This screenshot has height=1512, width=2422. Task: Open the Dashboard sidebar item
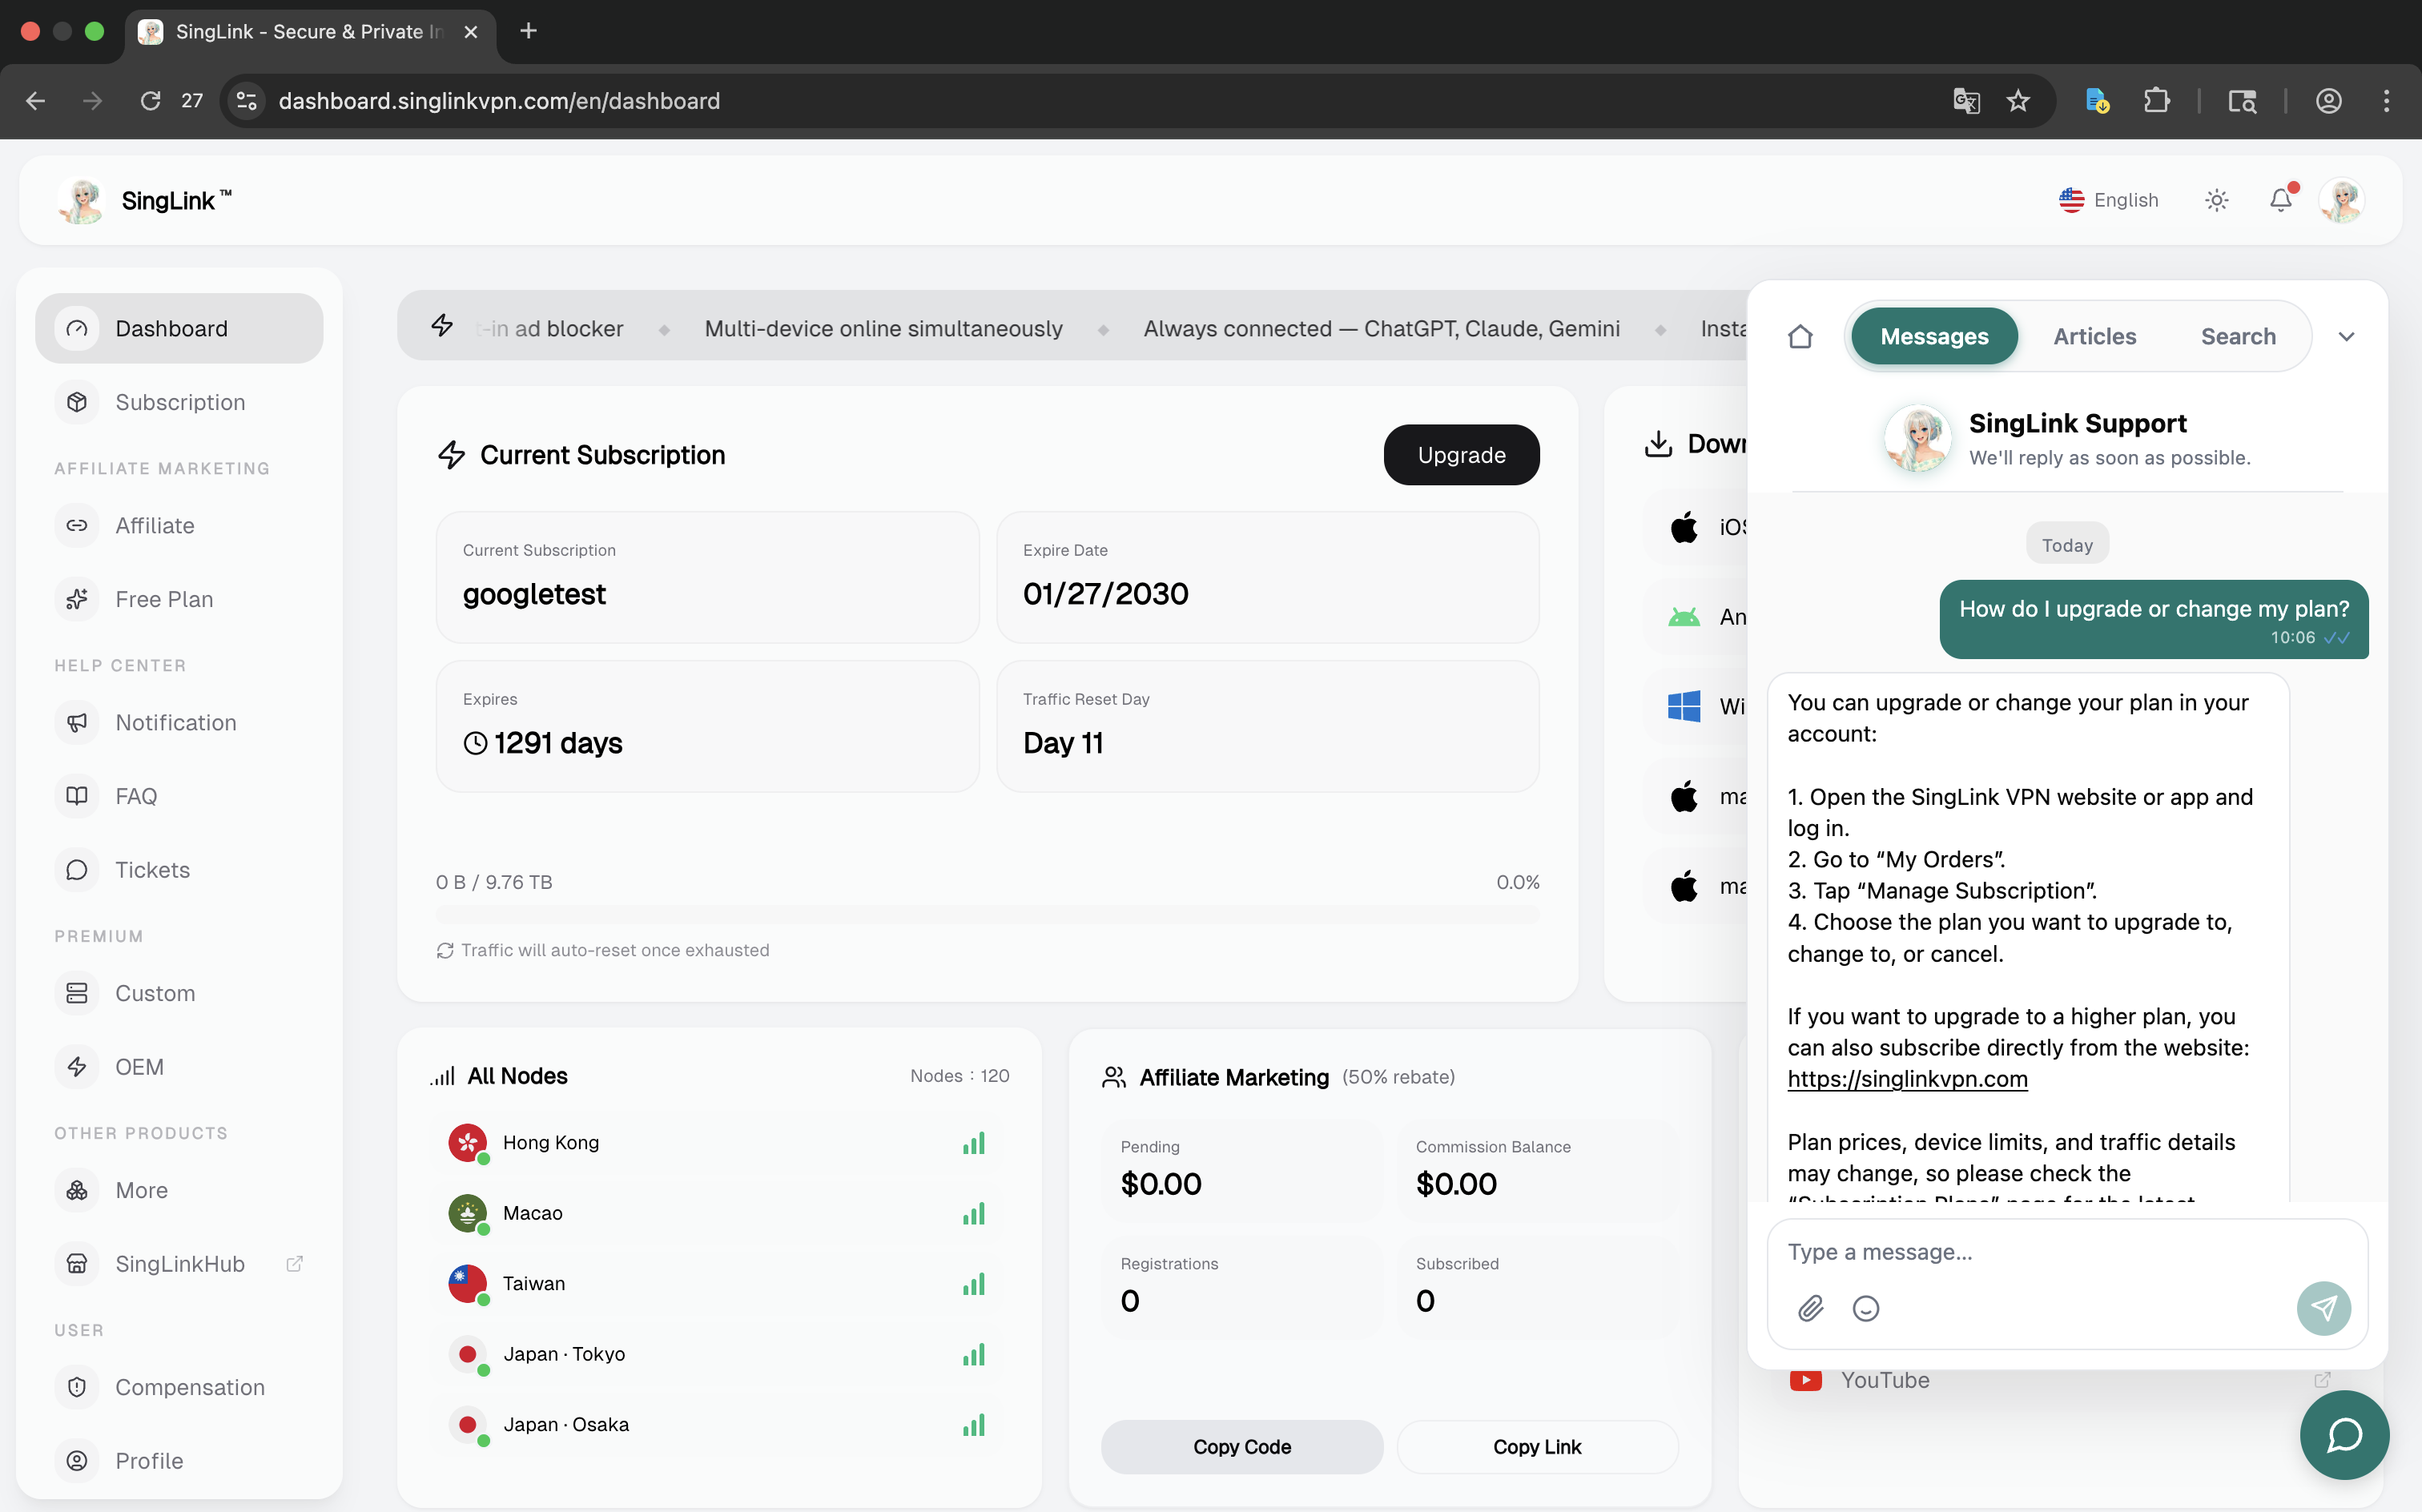(x=179, y=328)
